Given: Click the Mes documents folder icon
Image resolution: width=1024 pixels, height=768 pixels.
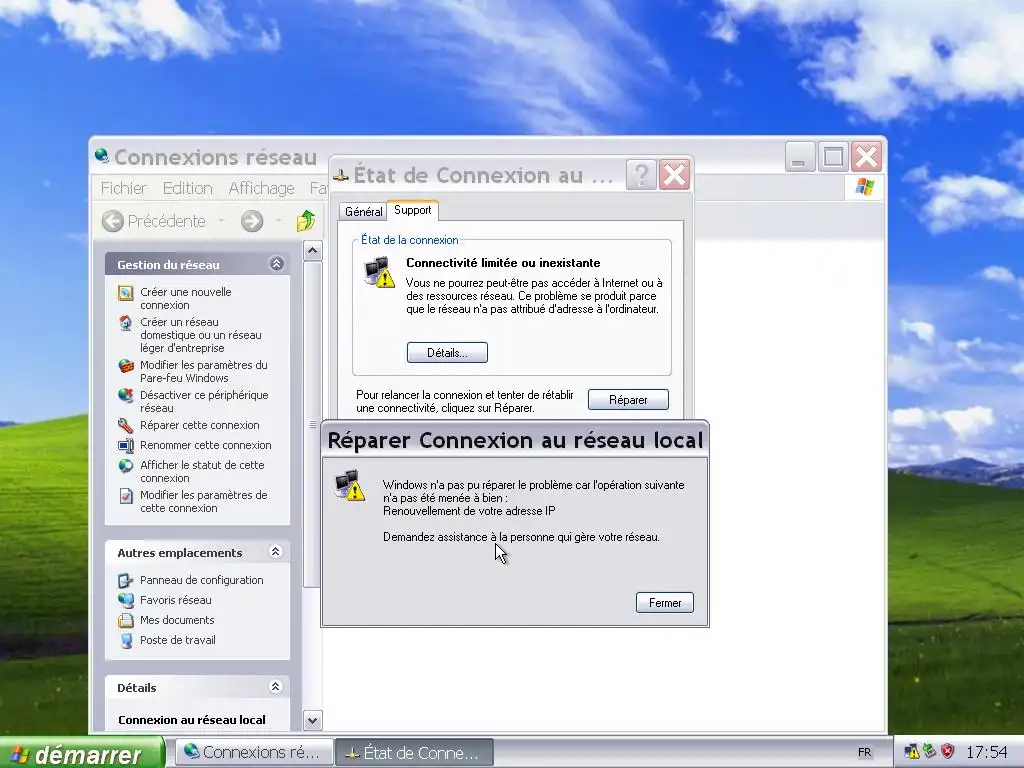Looking at the screenshot, I should [125, 620].
